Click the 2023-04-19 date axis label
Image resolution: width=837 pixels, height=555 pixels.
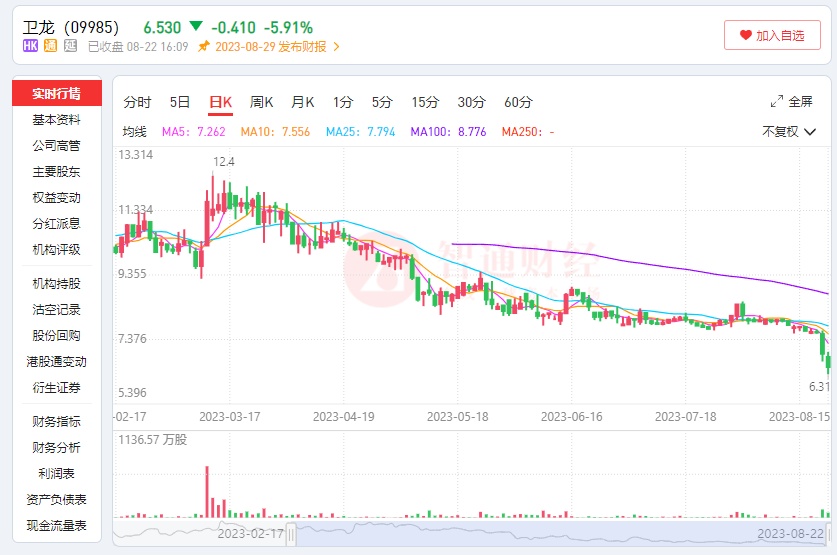pos(344,417)
